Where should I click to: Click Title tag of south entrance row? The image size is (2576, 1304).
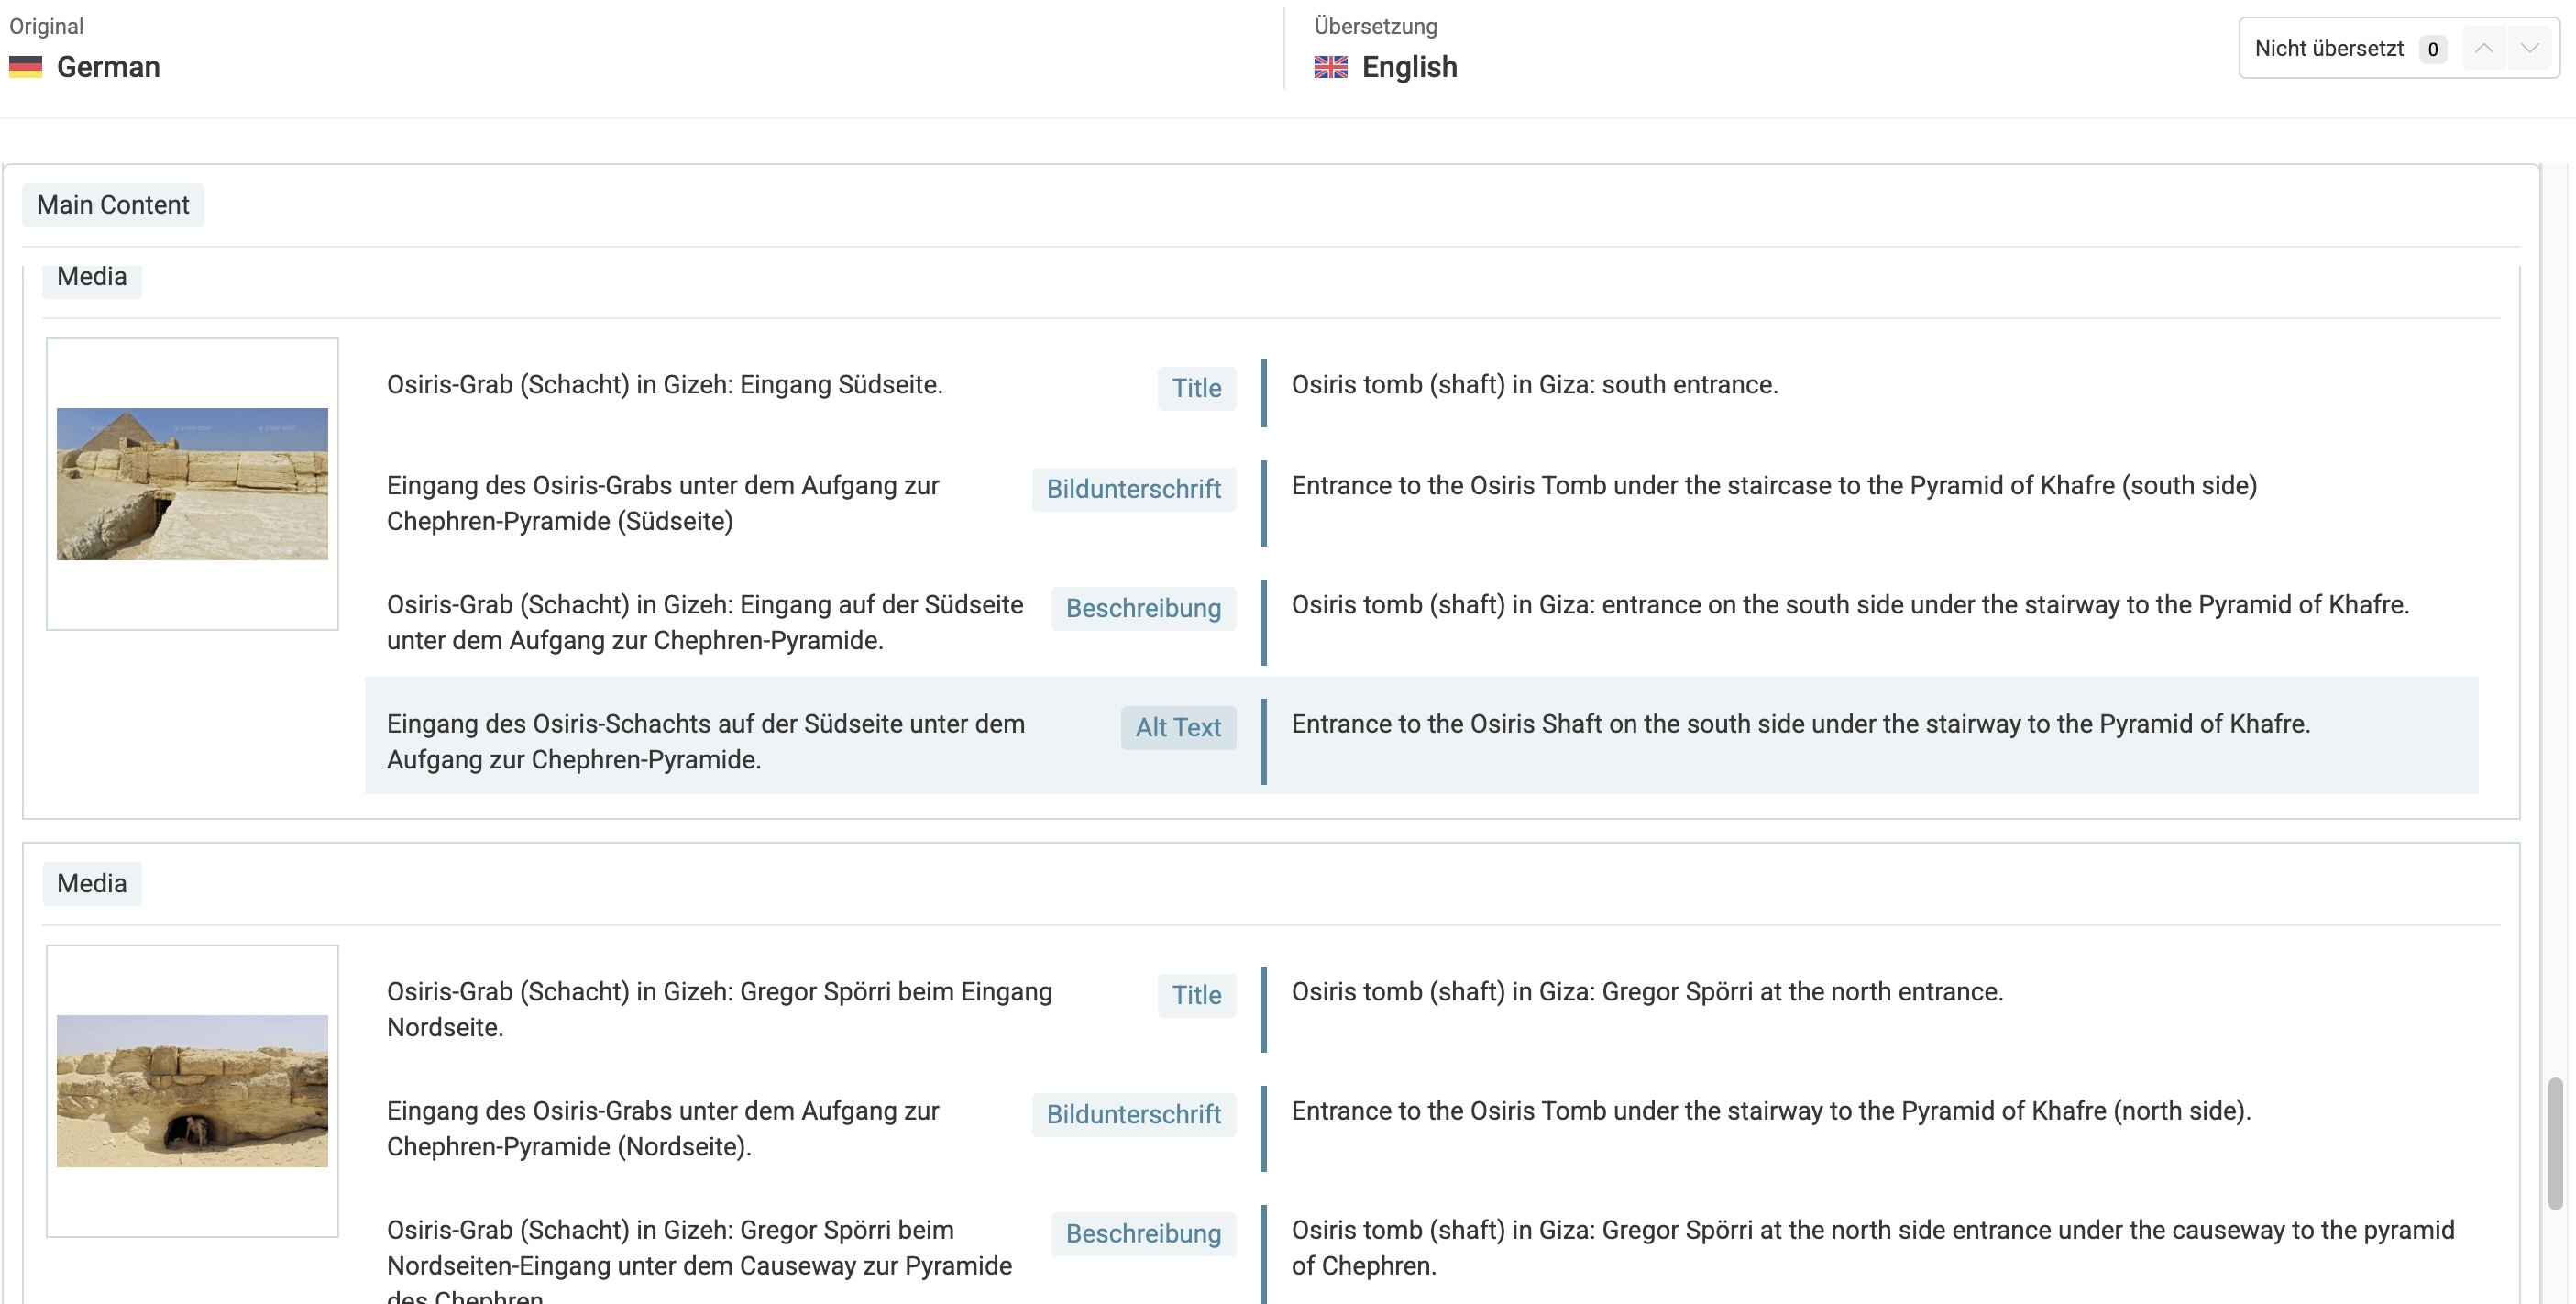tap(1197, 388)
